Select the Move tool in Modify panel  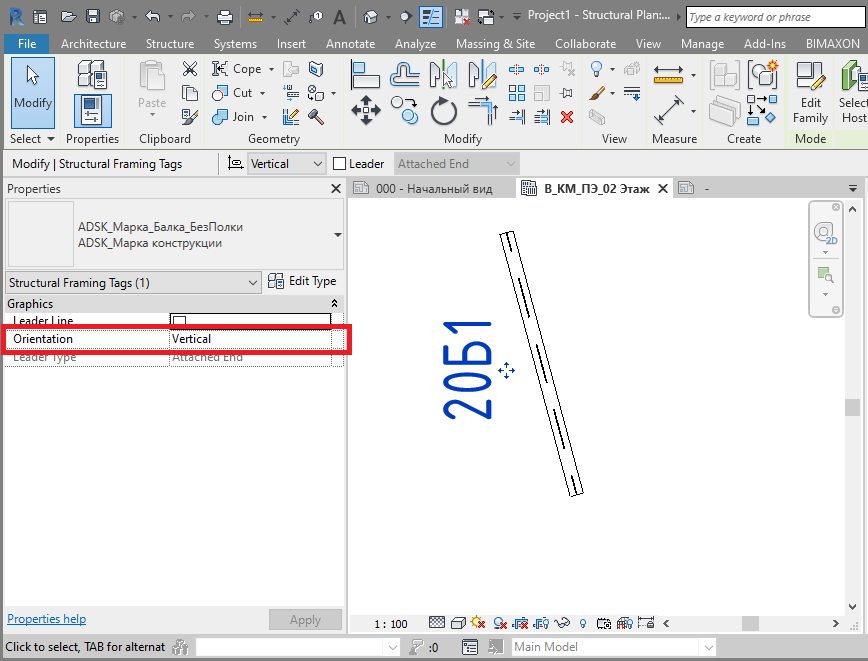(x=365, y=110)
